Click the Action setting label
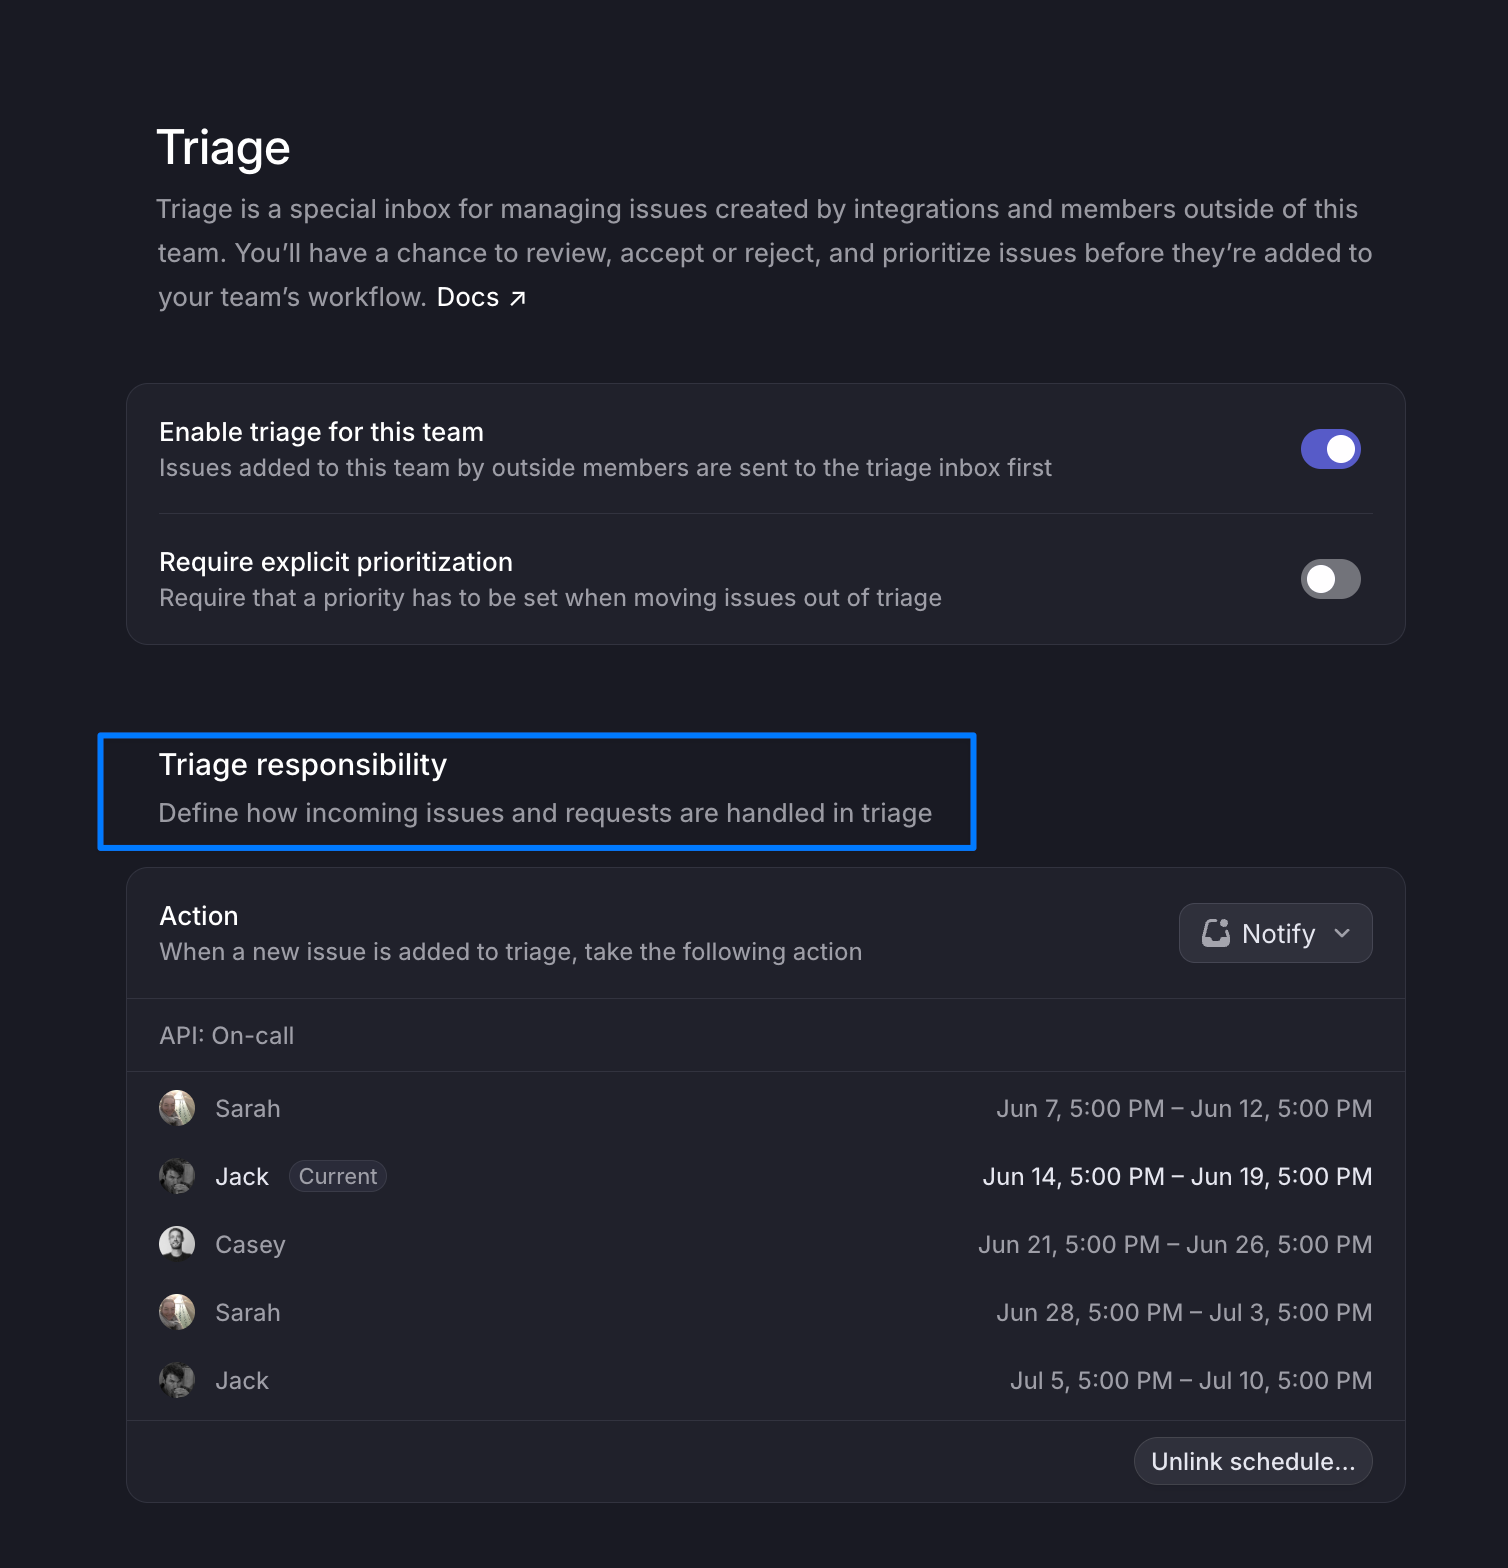Viewport: 1508px width, 1568px height. 199,916
